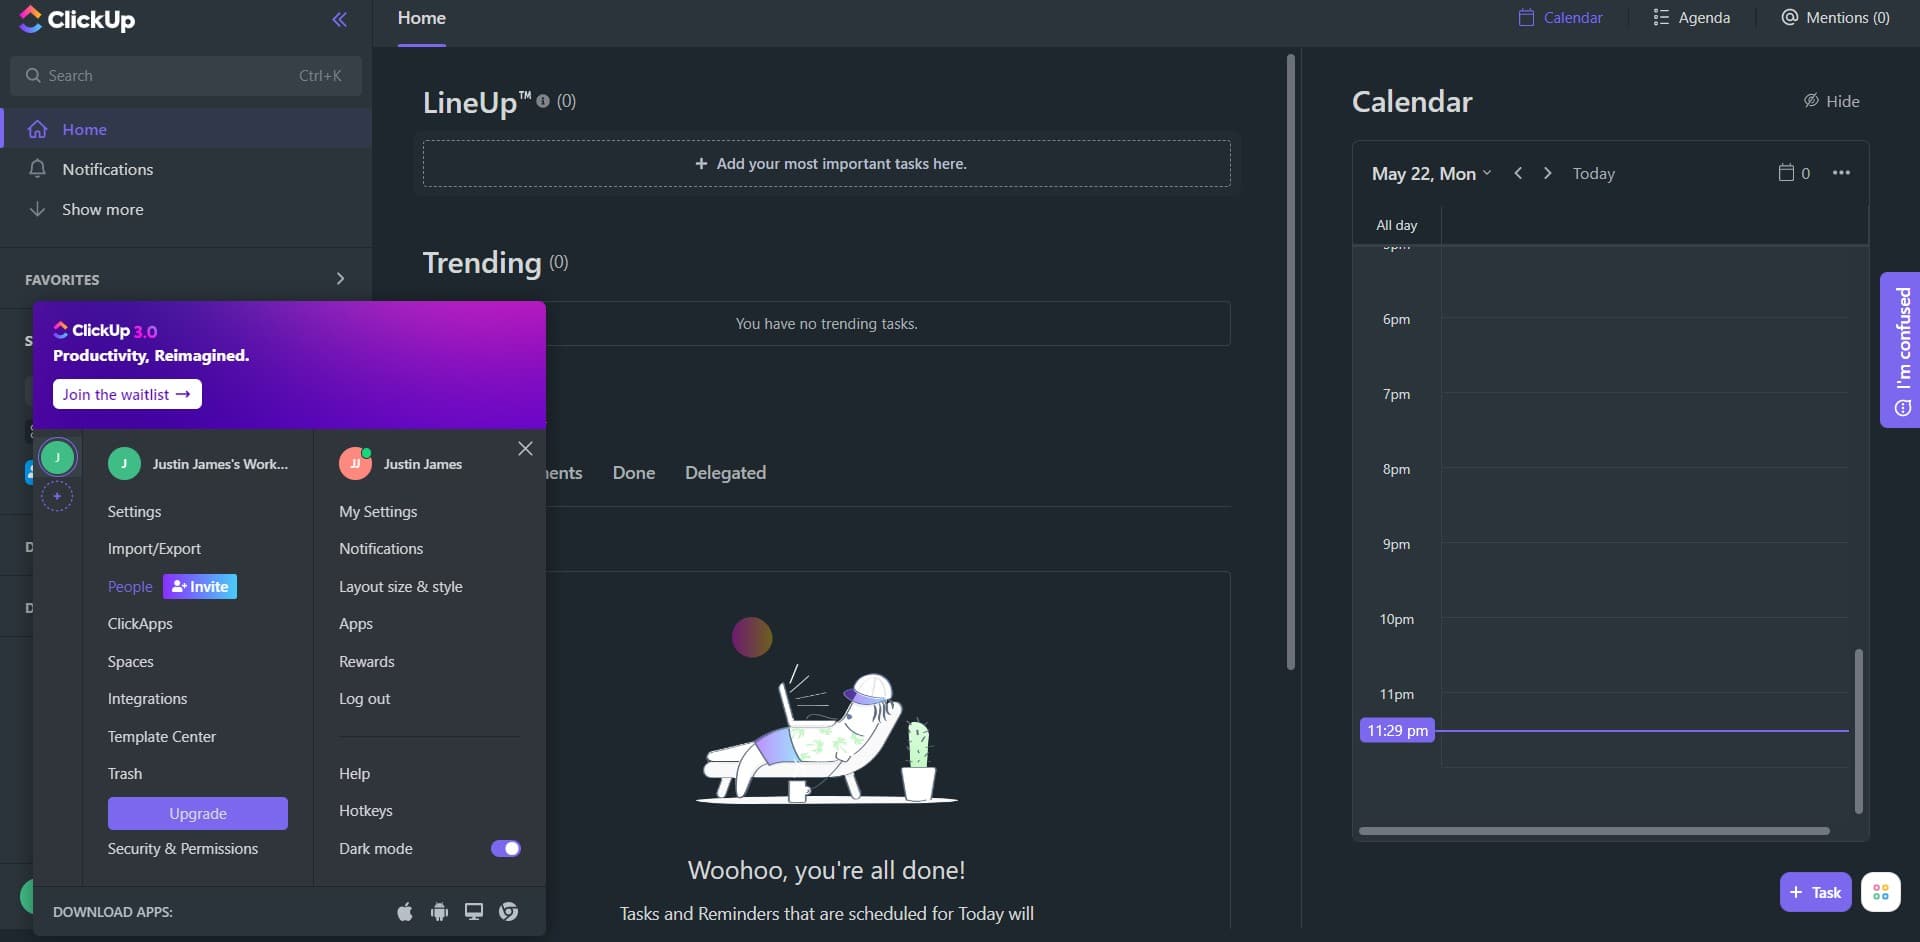Click the LineUp info icon

point(543,101)
